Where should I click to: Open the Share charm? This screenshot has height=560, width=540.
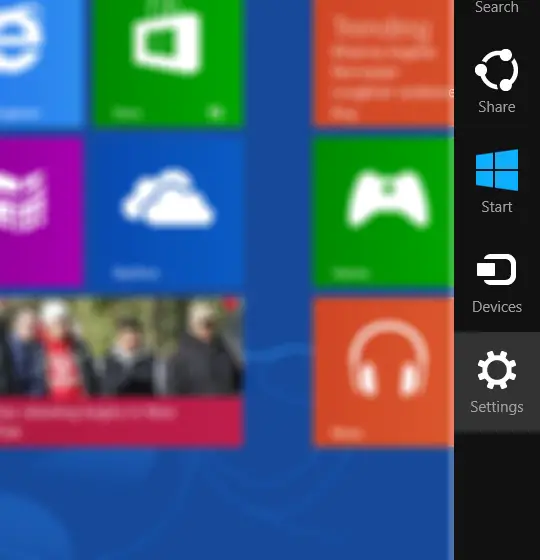pyautogui.click(x=497, y=82)
